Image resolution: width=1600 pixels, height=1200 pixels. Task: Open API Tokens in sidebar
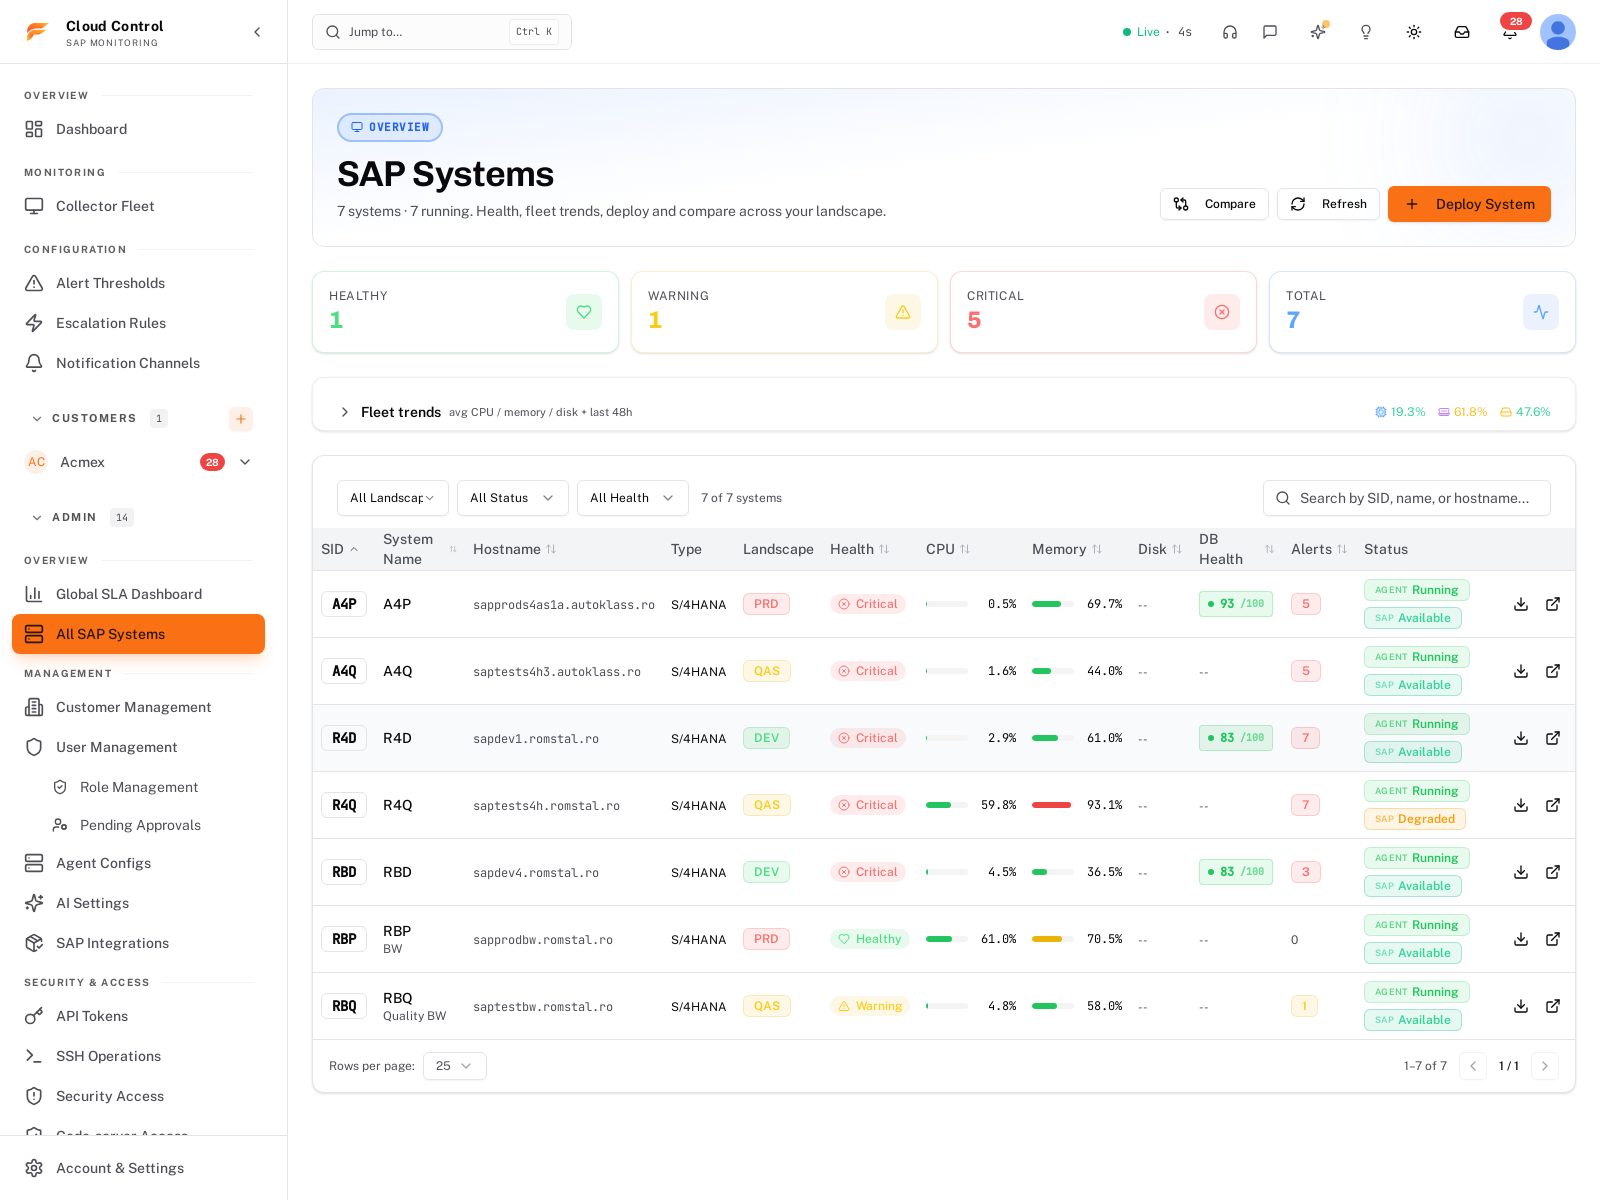(138, 1016)
